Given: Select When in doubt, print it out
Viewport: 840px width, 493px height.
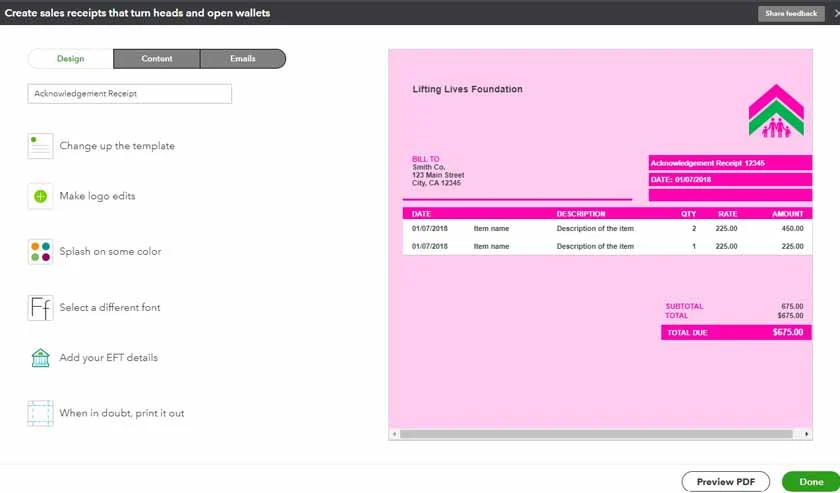Looking at the screenshot, I should (122, 413).
